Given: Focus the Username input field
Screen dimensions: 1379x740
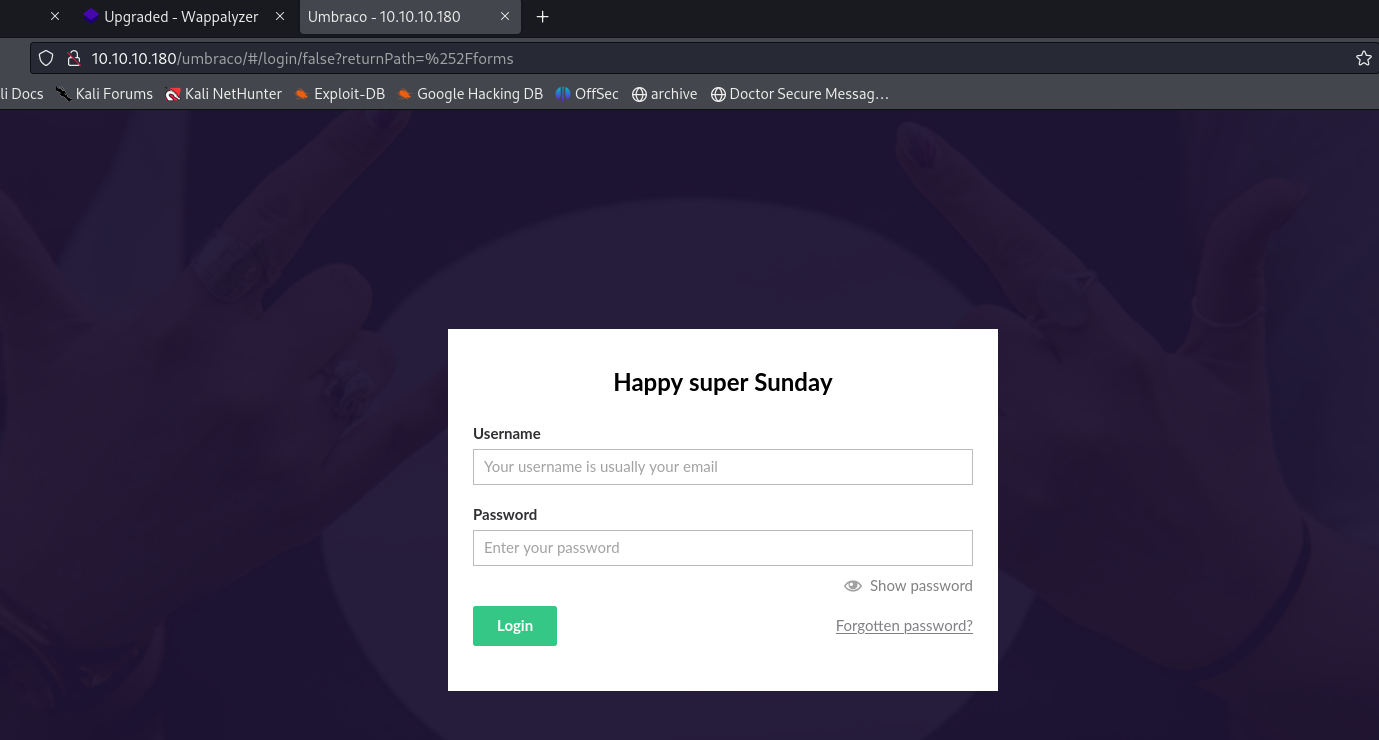Looking at the screenshot, I should click(722, 467).
